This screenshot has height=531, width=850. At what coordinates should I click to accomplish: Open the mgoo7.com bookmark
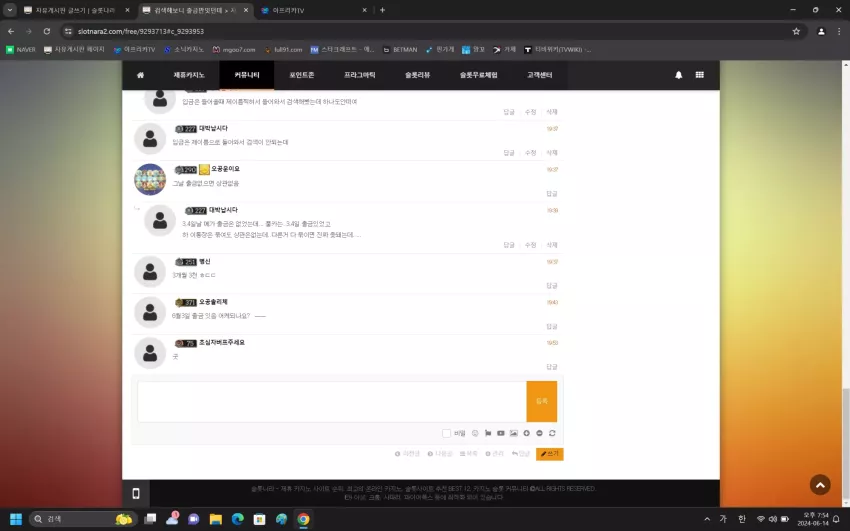(x=234, y=50)
